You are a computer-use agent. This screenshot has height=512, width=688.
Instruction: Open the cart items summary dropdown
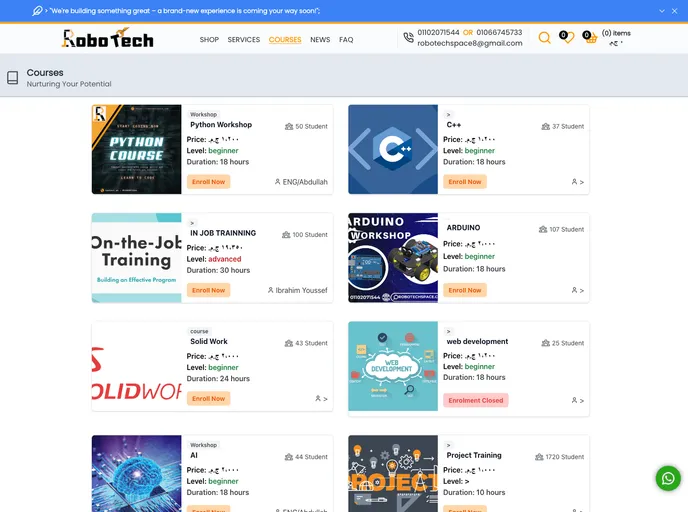coord(616,38)
